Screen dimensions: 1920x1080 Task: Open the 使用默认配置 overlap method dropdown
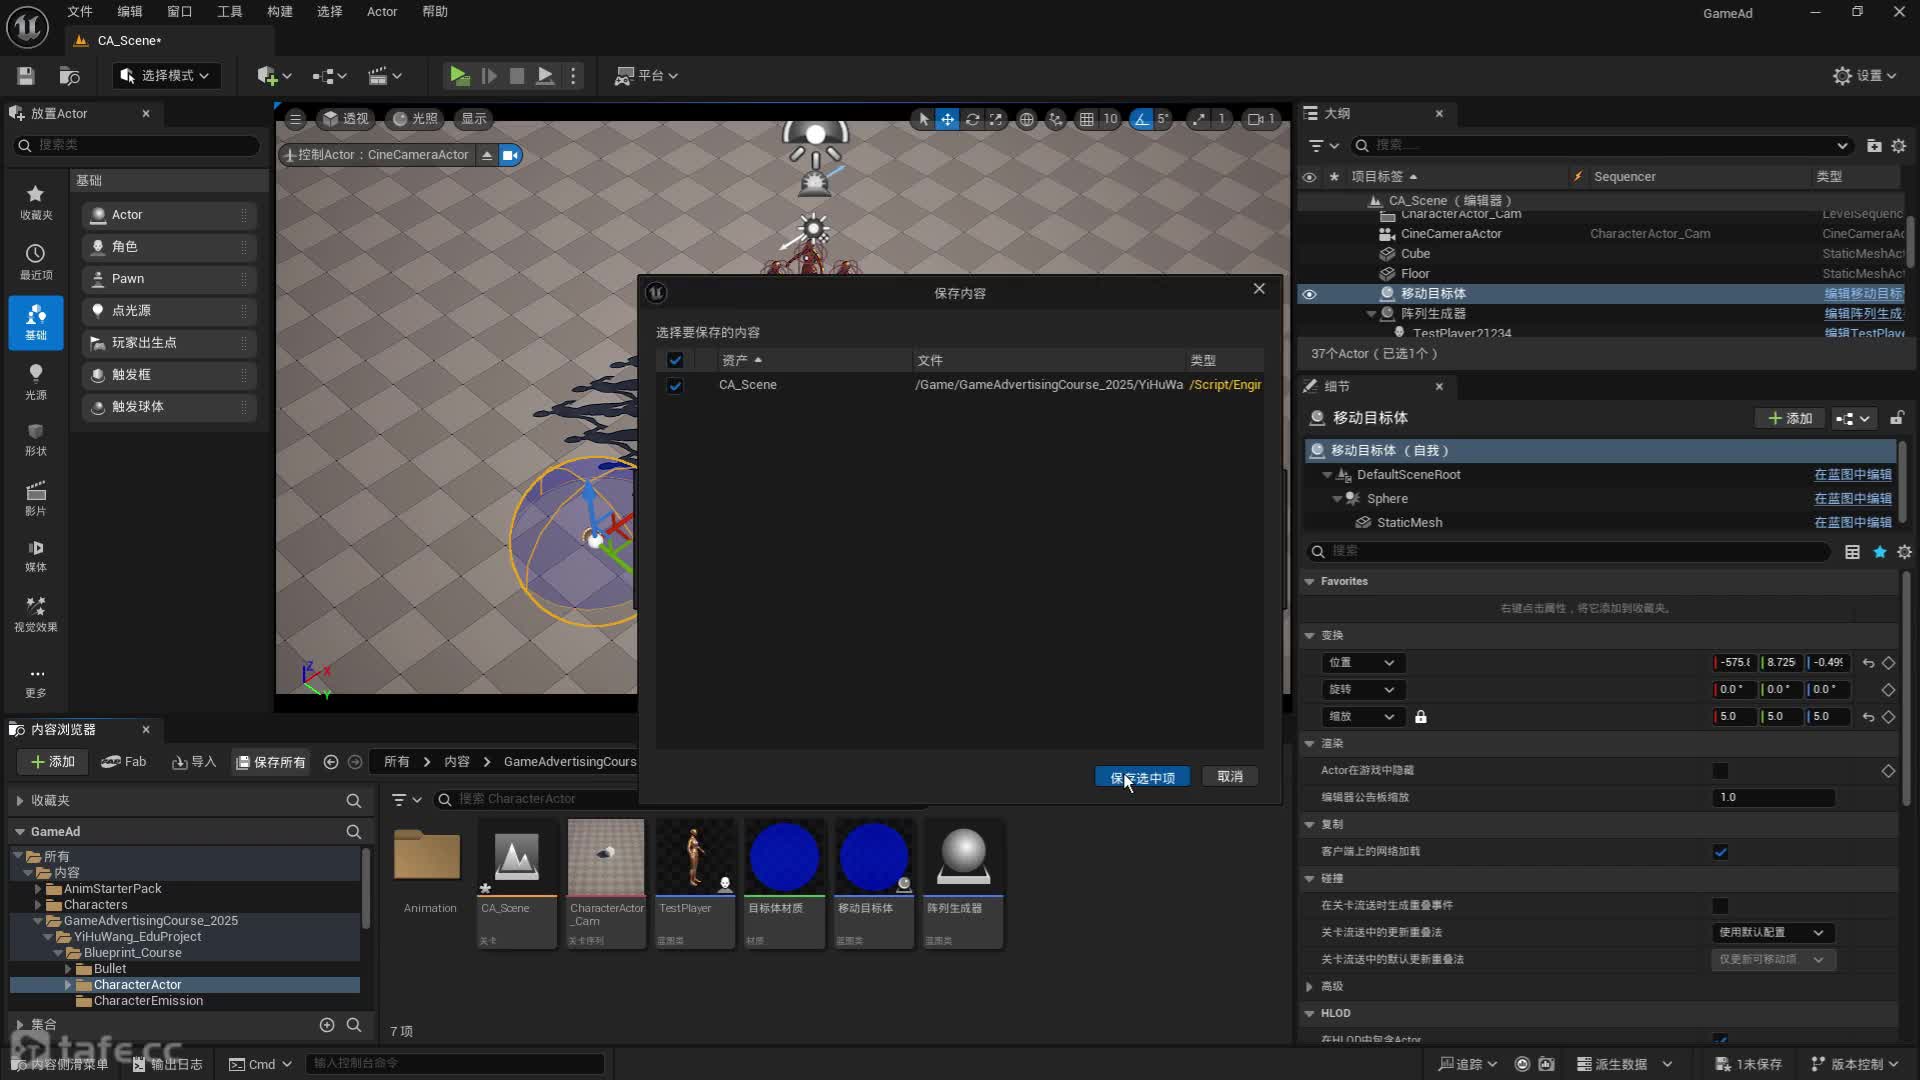click(1771, 932)
